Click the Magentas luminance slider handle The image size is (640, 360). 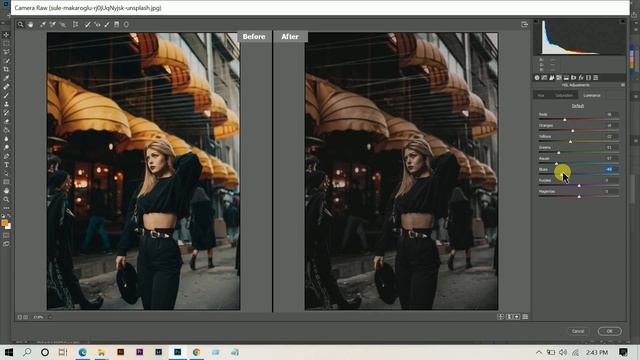coord(579,197)
